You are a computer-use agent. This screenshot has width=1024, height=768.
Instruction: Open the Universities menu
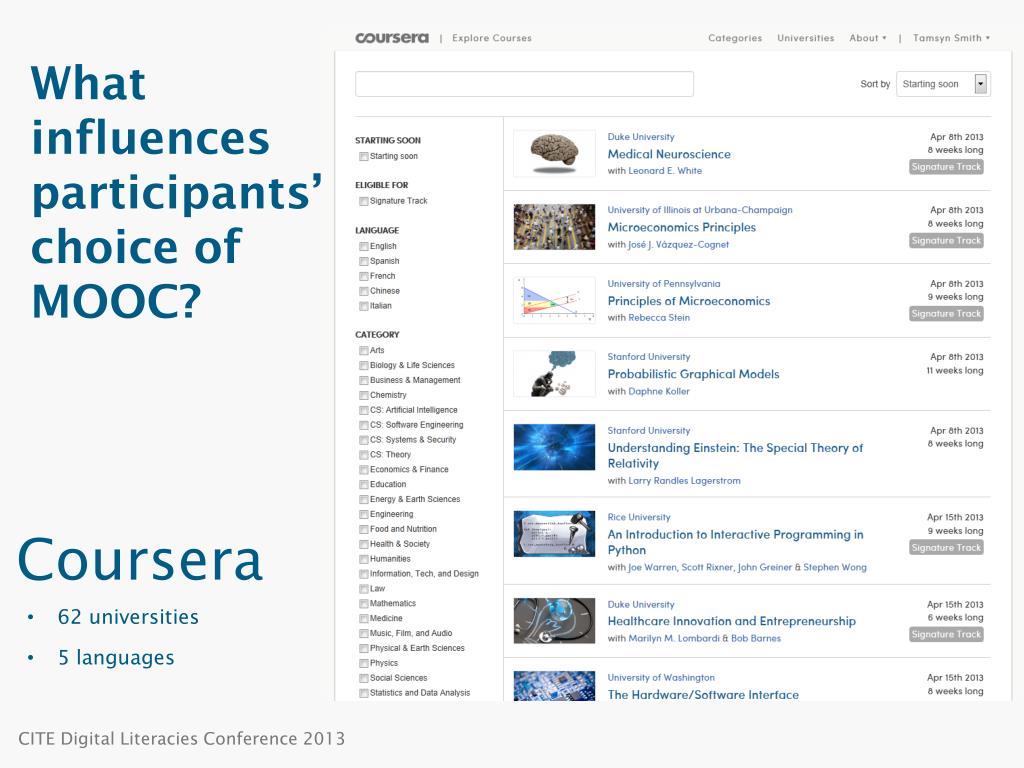pyautogui.click(x=805, y=38)
